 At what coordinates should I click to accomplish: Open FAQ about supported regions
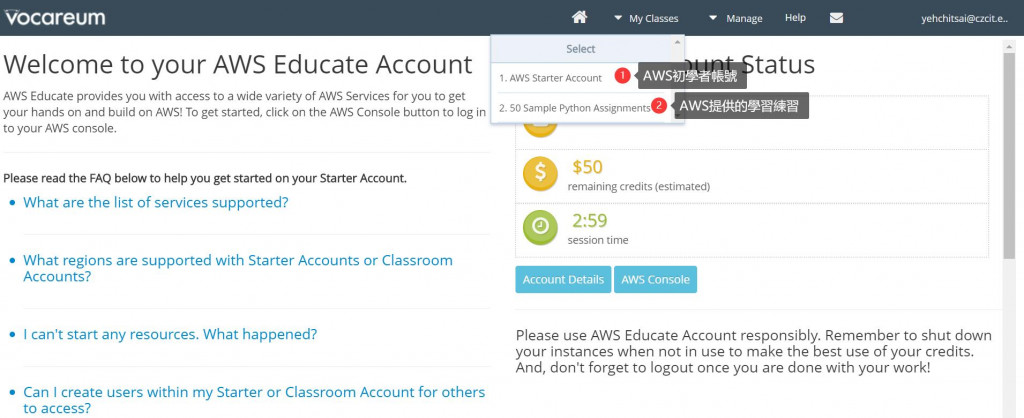(238, 268)
